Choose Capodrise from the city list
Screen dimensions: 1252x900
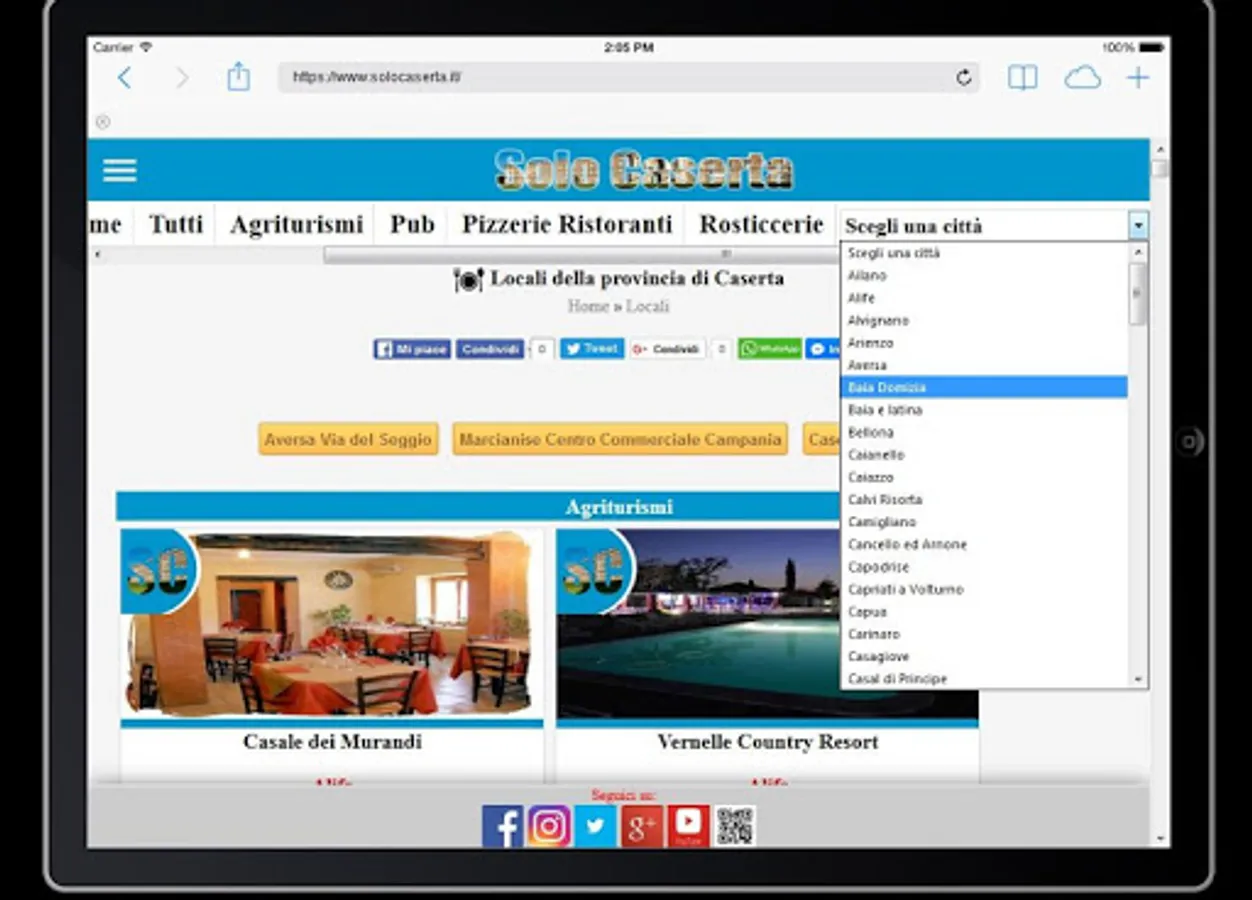tap(984, 567)
